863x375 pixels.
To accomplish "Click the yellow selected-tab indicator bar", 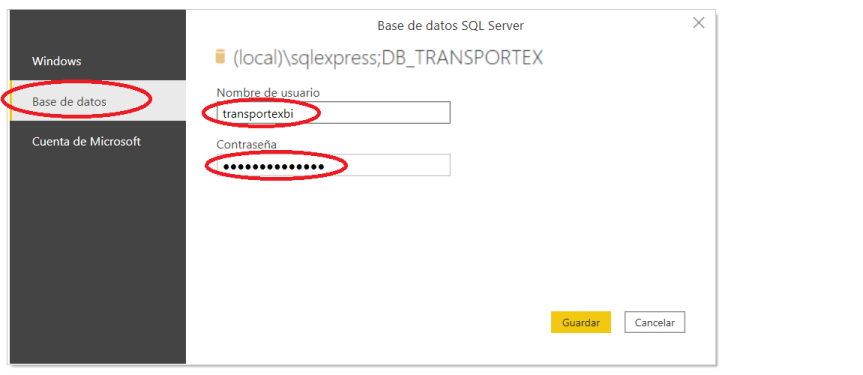I will pos(11,101).
